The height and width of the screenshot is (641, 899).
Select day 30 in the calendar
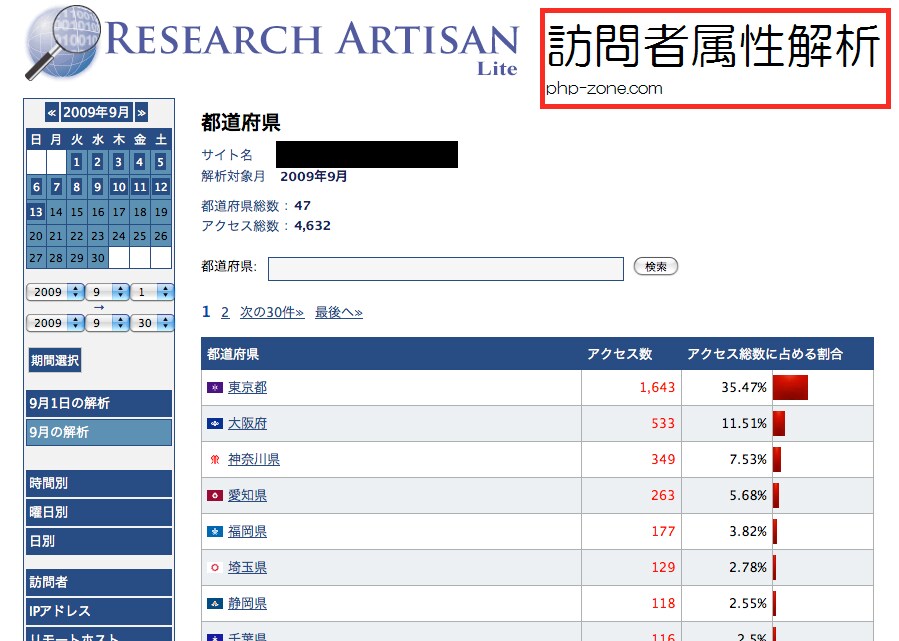point(98,258)
